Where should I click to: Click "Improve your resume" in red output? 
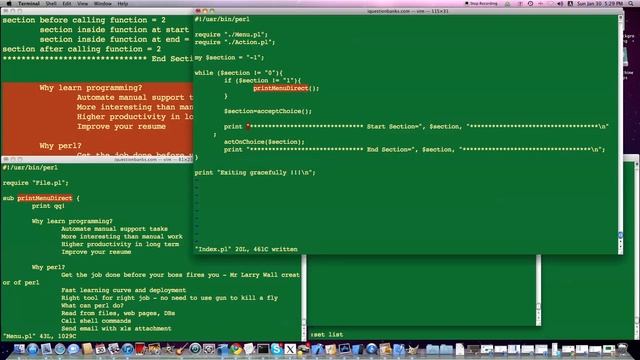click(x=121, y=127)
